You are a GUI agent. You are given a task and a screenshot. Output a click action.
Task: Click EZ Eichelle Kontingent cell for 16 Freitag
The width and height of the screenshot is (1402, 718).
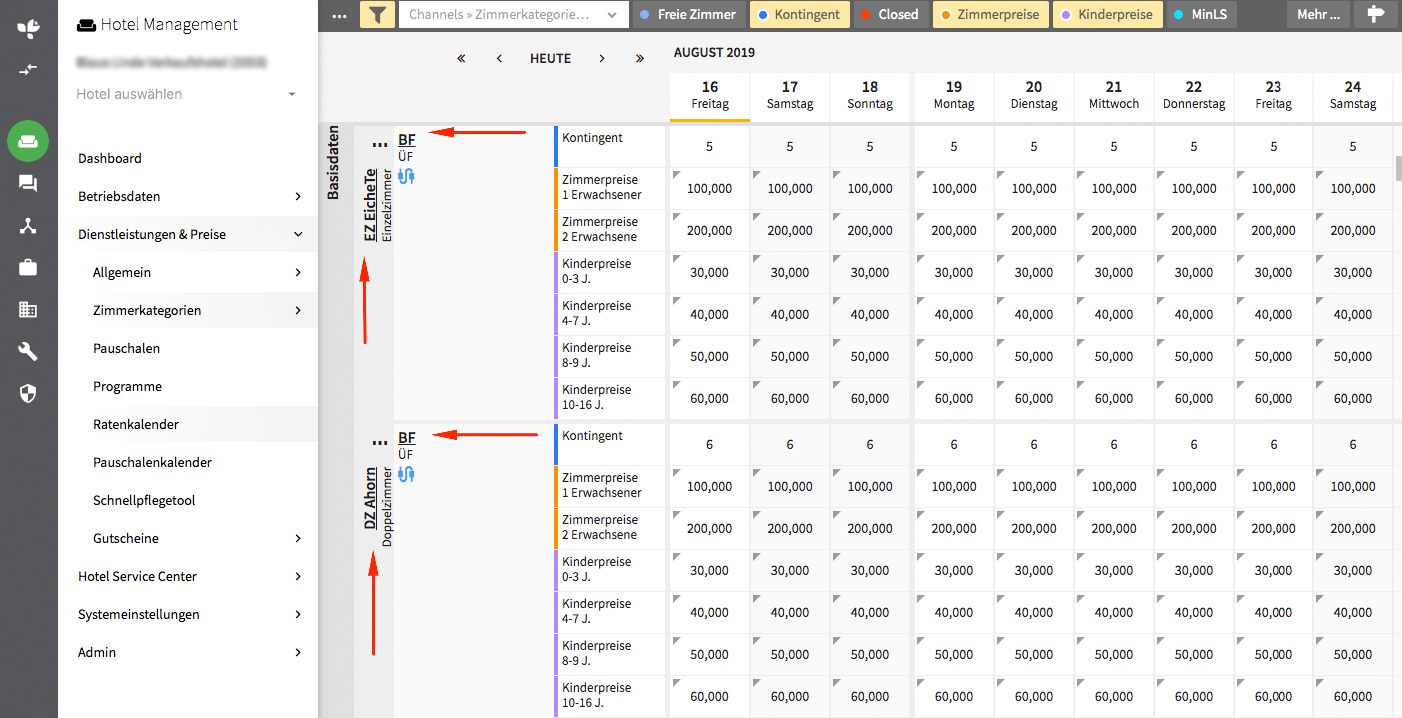(x=710, y=146)
